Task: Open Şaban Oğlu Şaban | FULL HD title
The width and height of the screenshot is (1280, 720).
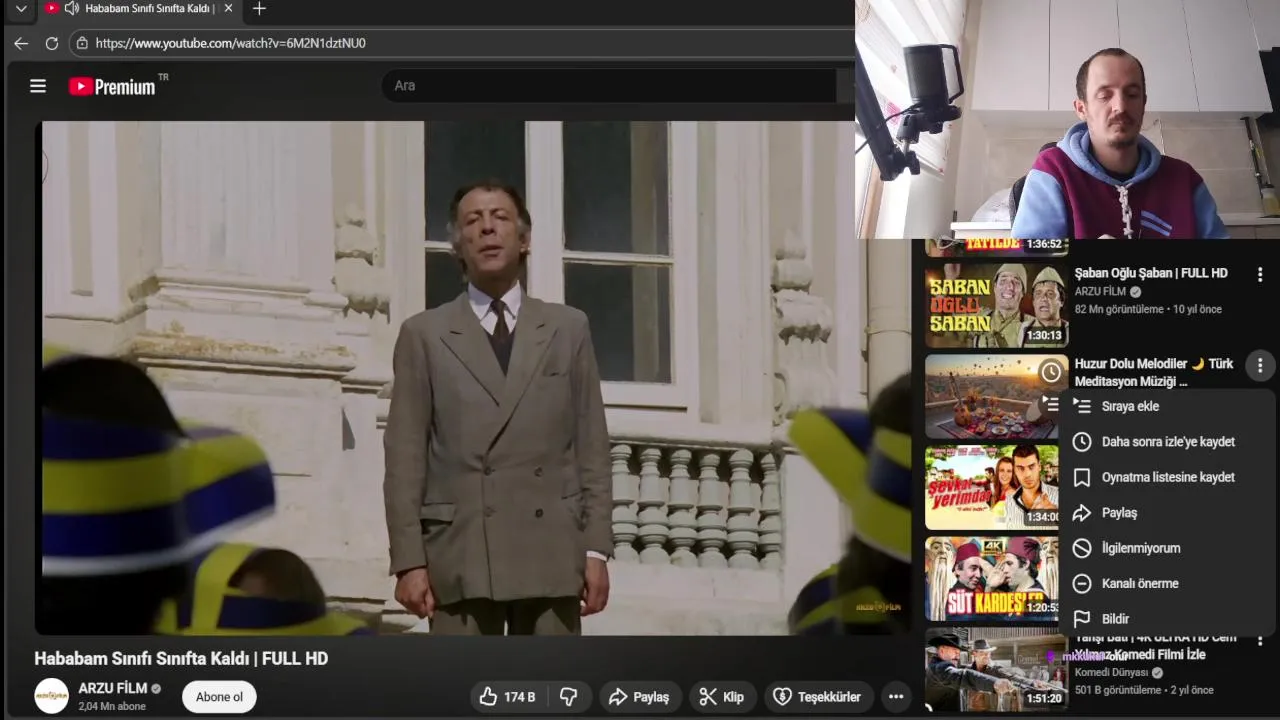Action: (1151, 273)
